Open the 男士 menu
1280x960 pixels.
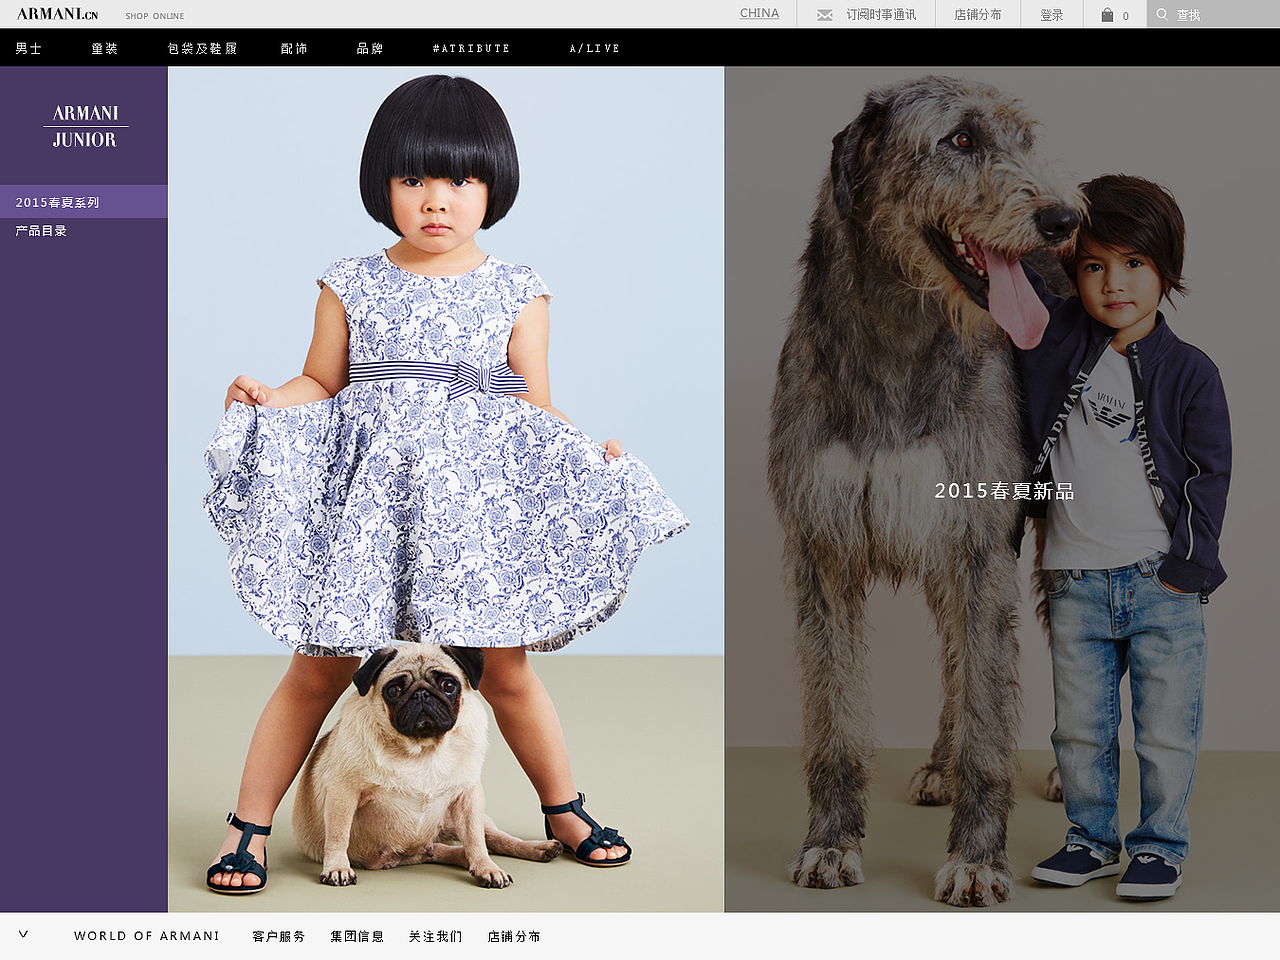29,48
